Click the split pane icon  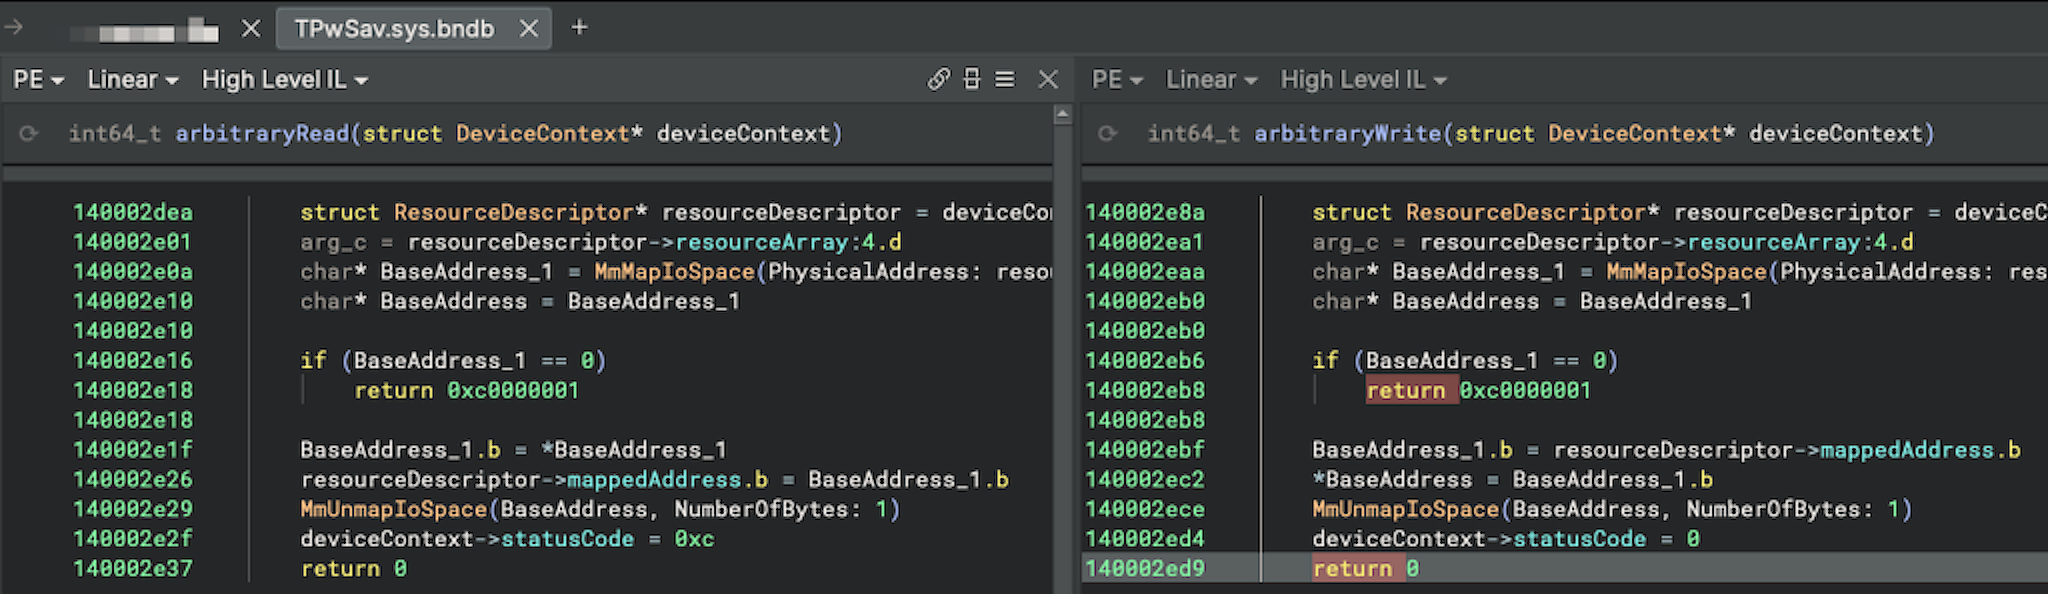click(x=971, y=79)
